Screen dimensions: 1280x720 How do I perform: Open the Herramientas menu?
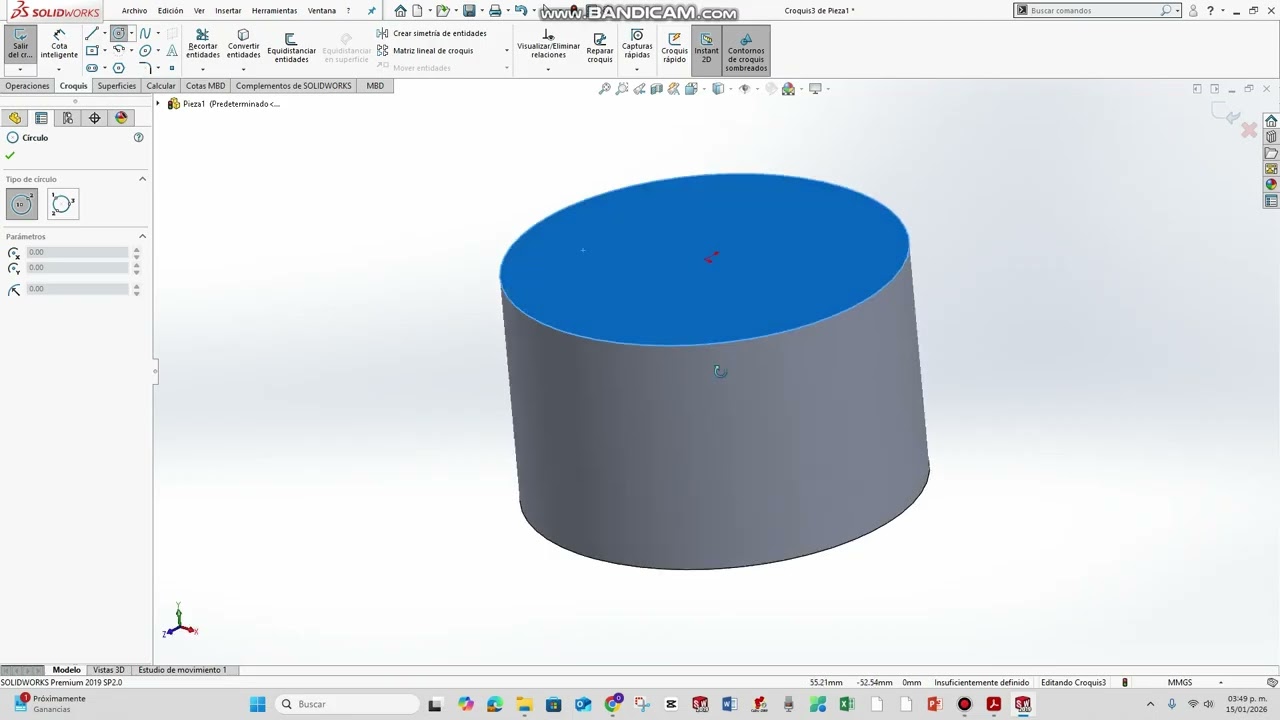(274, 11)
